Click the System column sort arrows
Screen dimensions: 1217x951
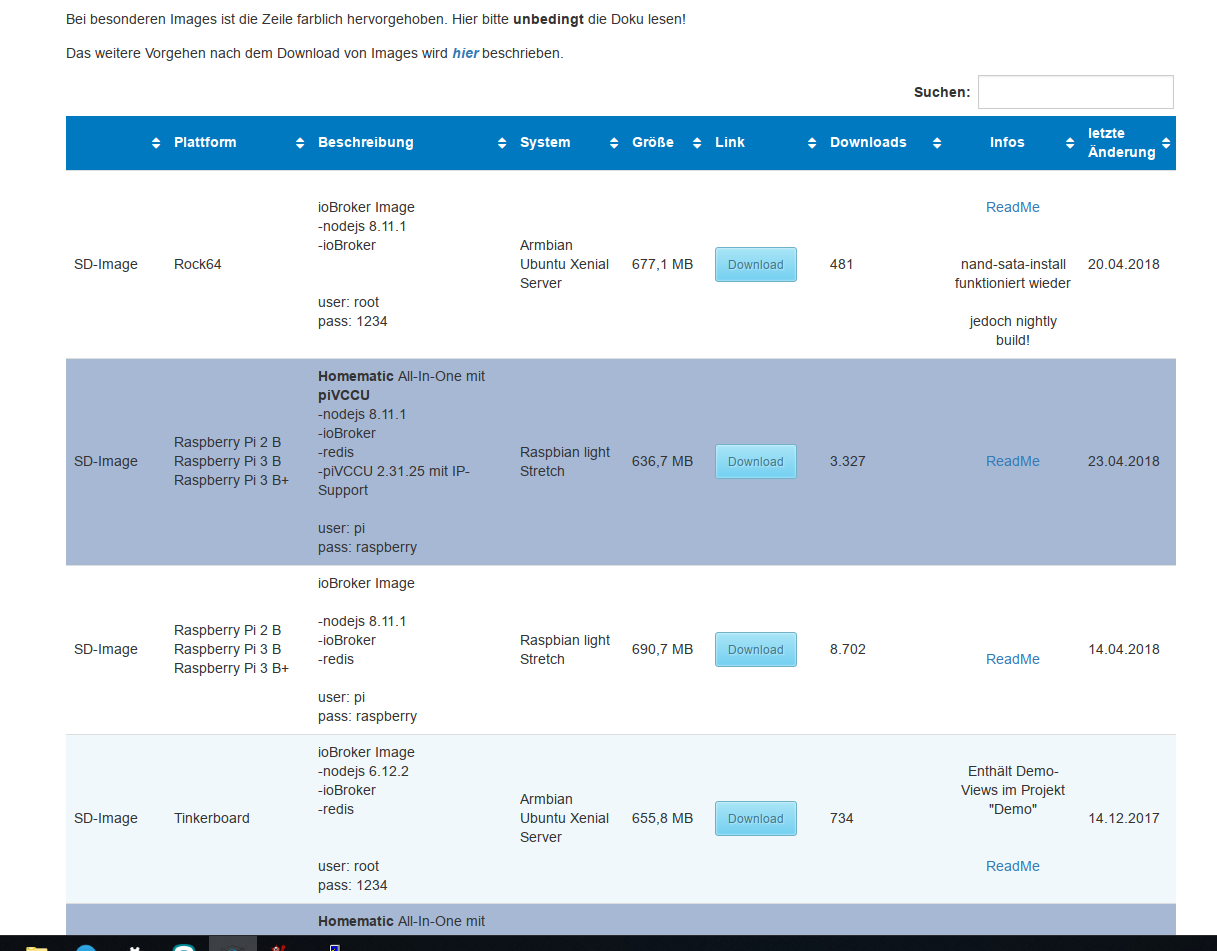click(x=614, y=143)
